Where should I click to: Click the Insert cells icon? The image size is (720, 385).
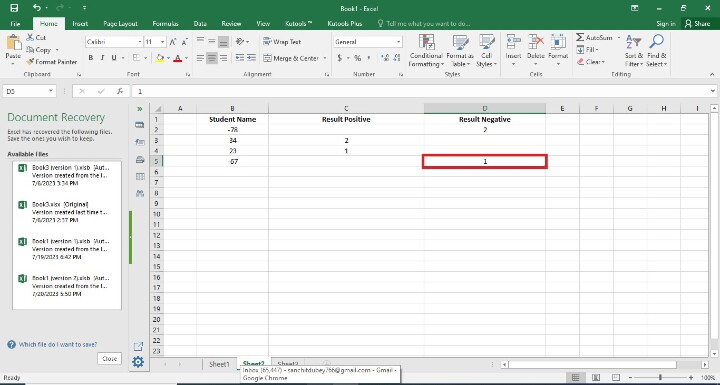tap(513, 42)
